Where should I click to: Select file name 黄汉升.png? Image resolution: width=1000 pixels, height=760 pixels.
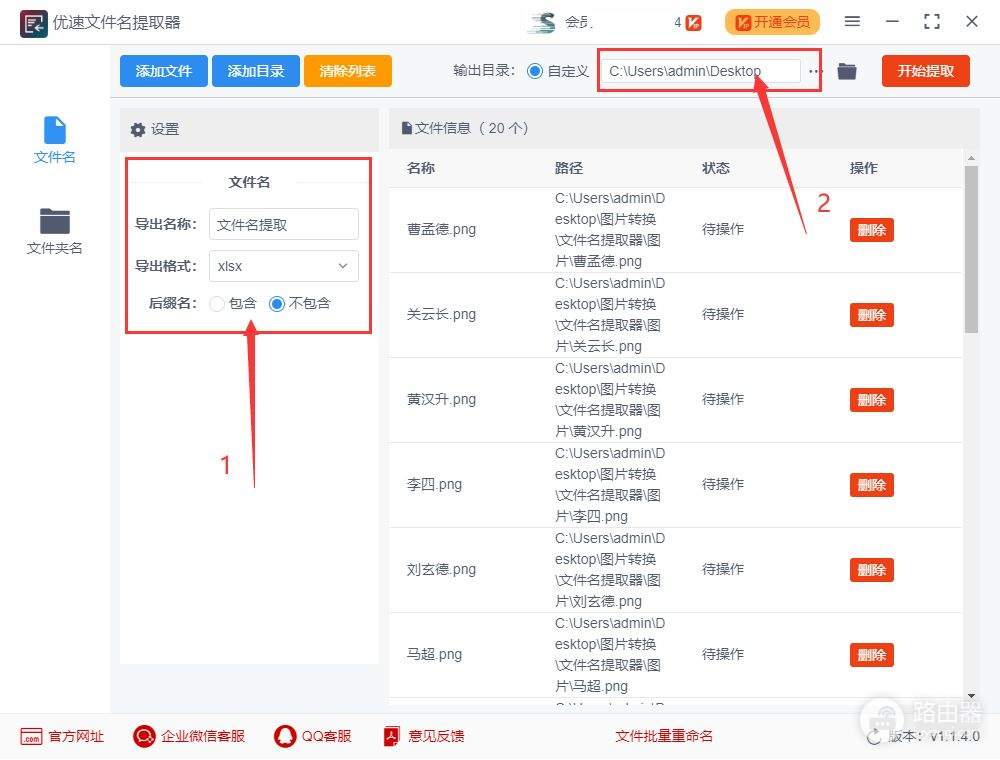tap(441, 400)
